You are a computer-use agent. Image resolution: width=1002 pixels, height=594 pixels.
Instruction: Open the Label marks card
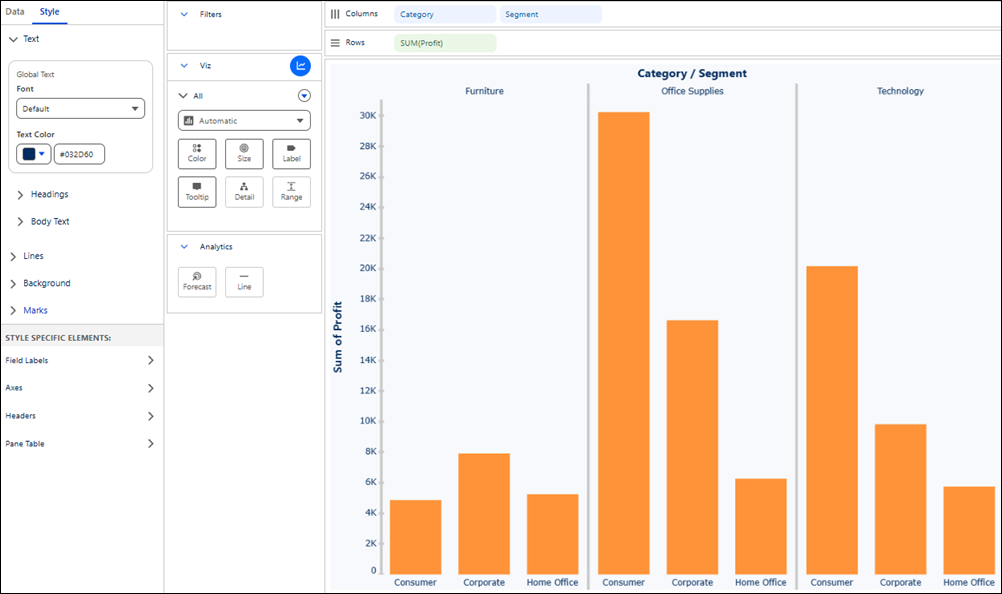[x=291, y=153]
